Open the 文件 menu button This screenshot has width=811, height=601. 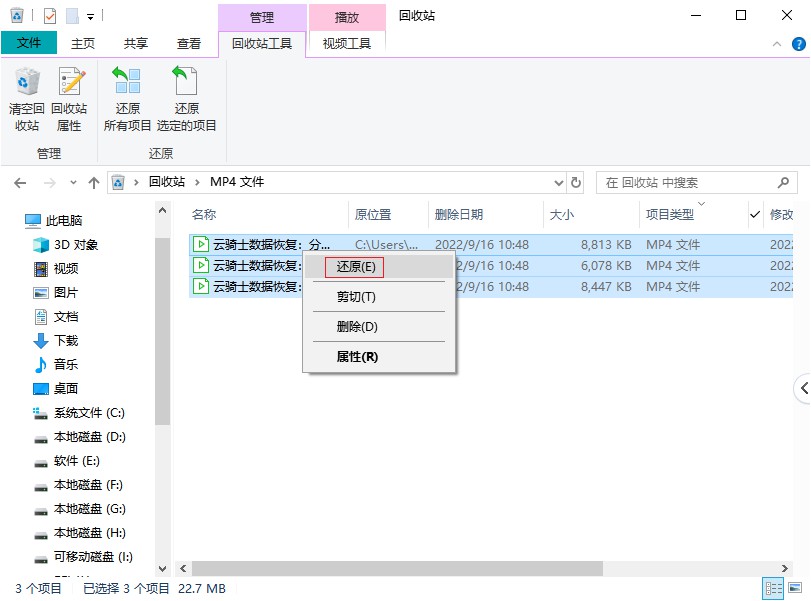click(29, 43)
